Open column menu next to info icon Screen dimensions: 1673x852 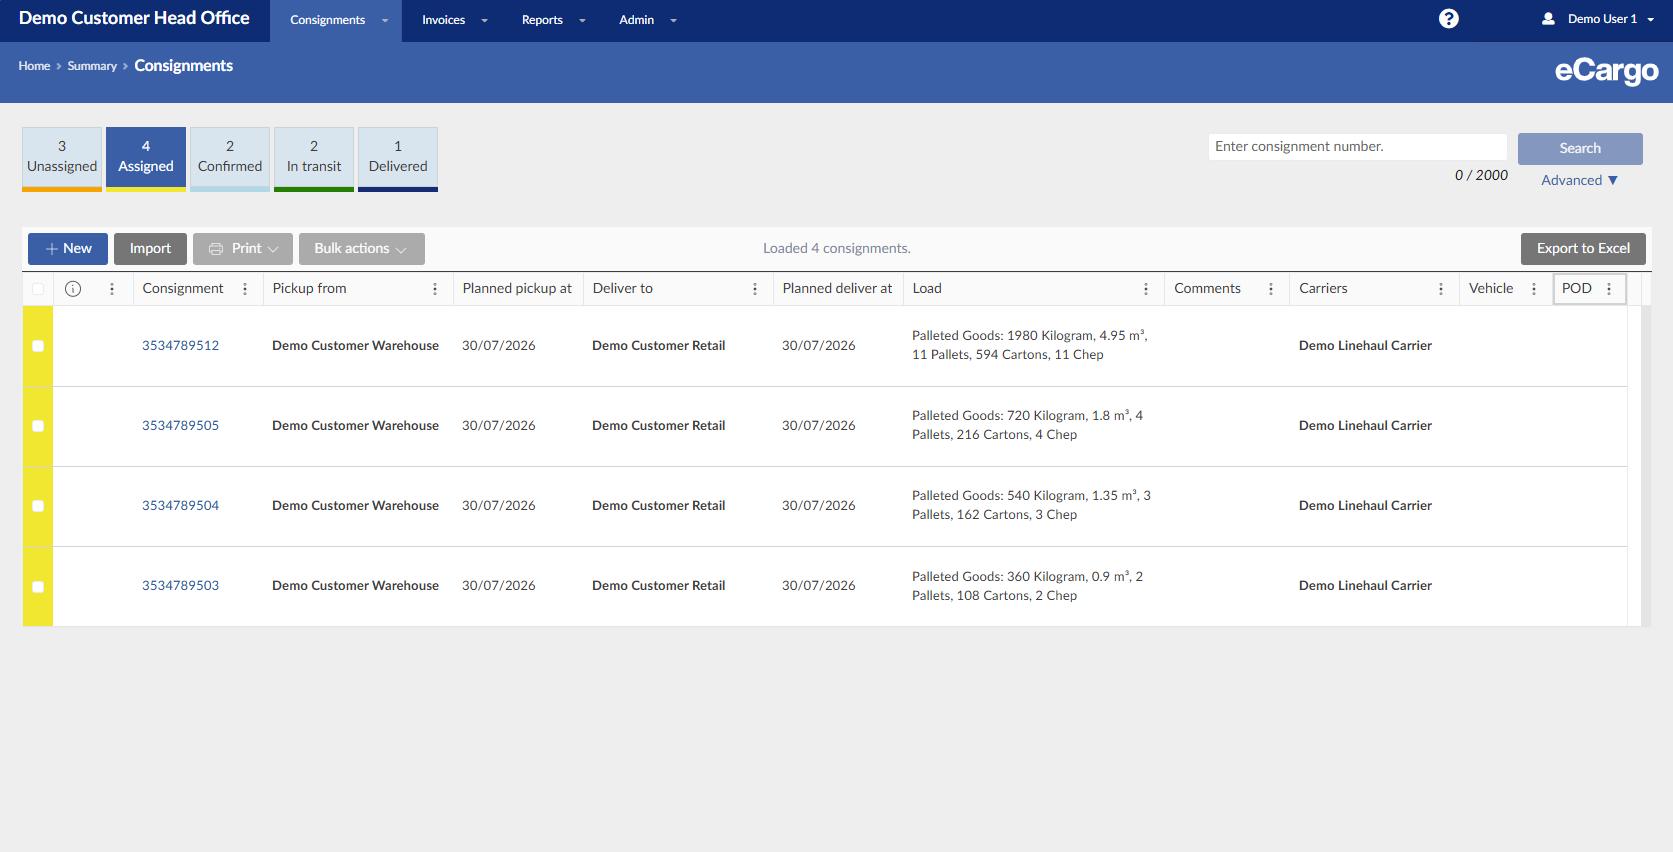(112, 289)
